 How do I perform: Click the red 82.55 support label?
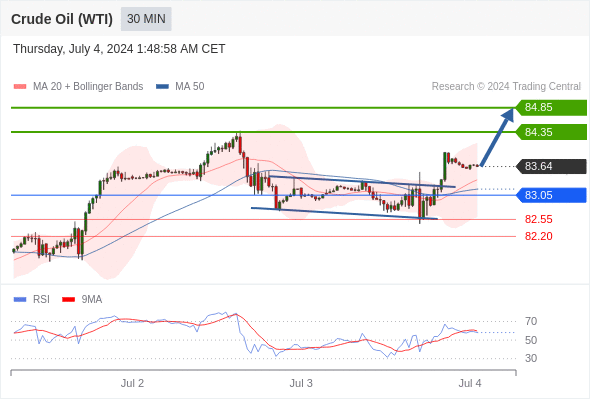[x=538, y=219]
